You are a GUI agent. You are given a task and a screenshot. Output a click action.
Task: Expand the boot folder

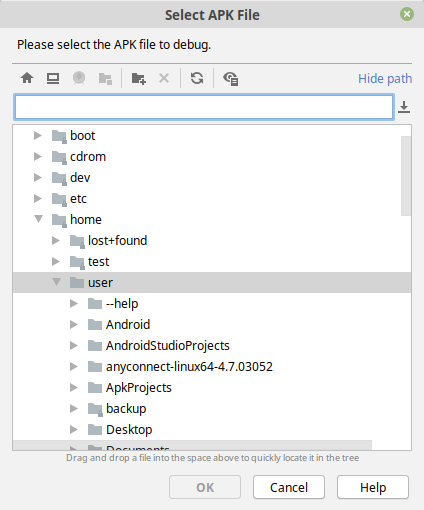[x=38, y=136]
